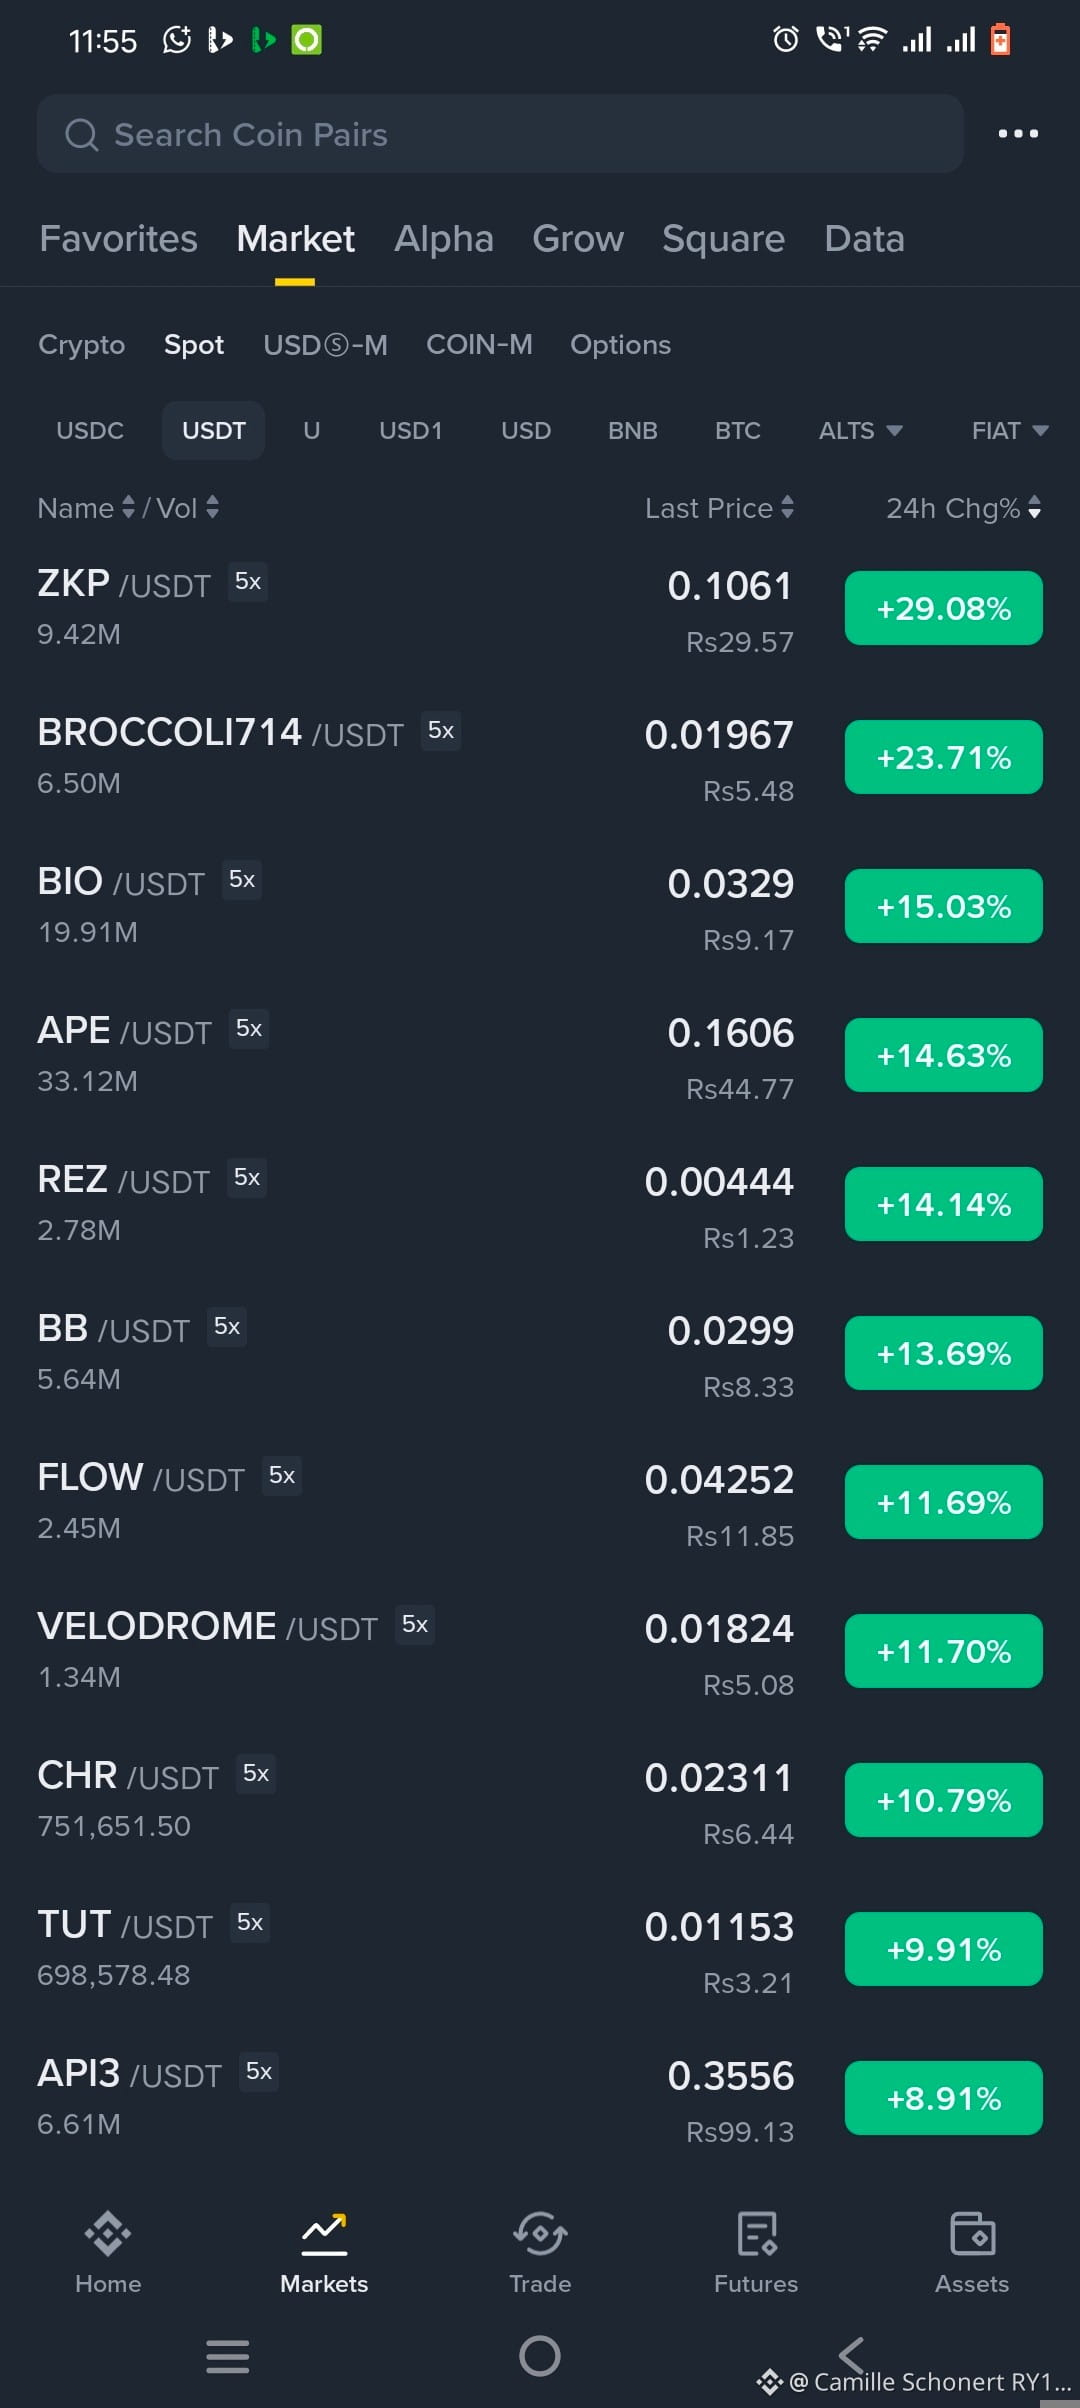Expand the ALTS quote dropdown
Image resolution: width=1080 pixels, height=2408 pixels.
[860, 431]
